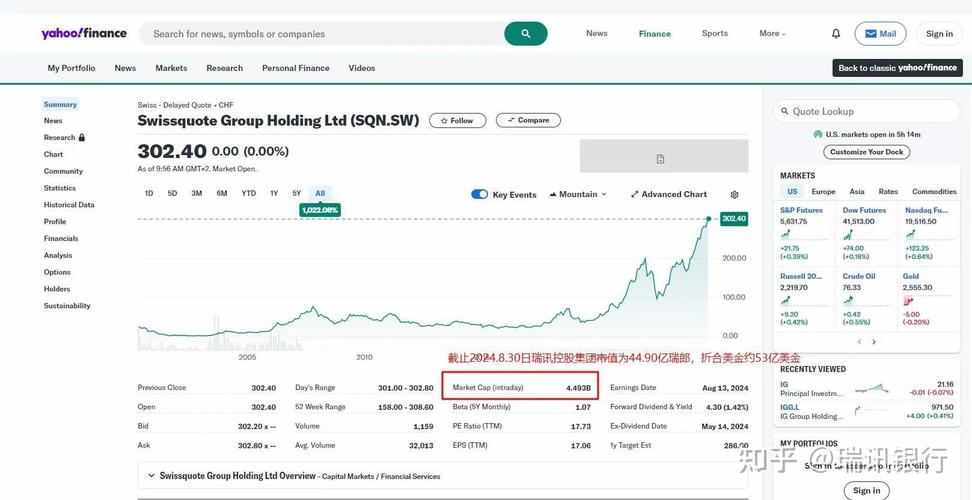The image size is (972, 500).
Task: Open Sustainability in the sidebar
Action: pos(67,306)
